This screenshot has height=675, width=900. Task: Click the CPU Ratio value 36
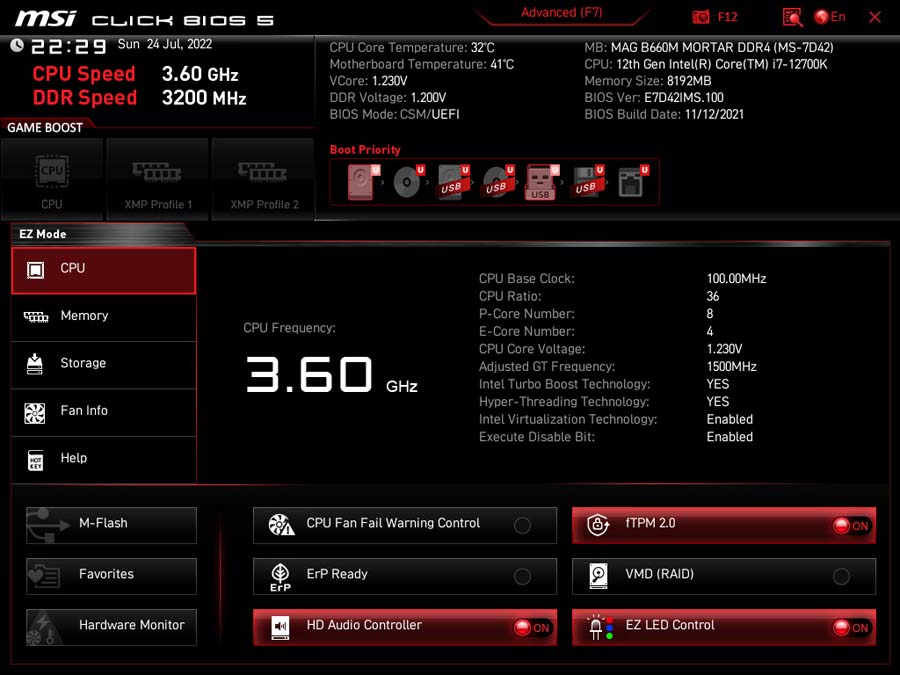click(713, 296)
